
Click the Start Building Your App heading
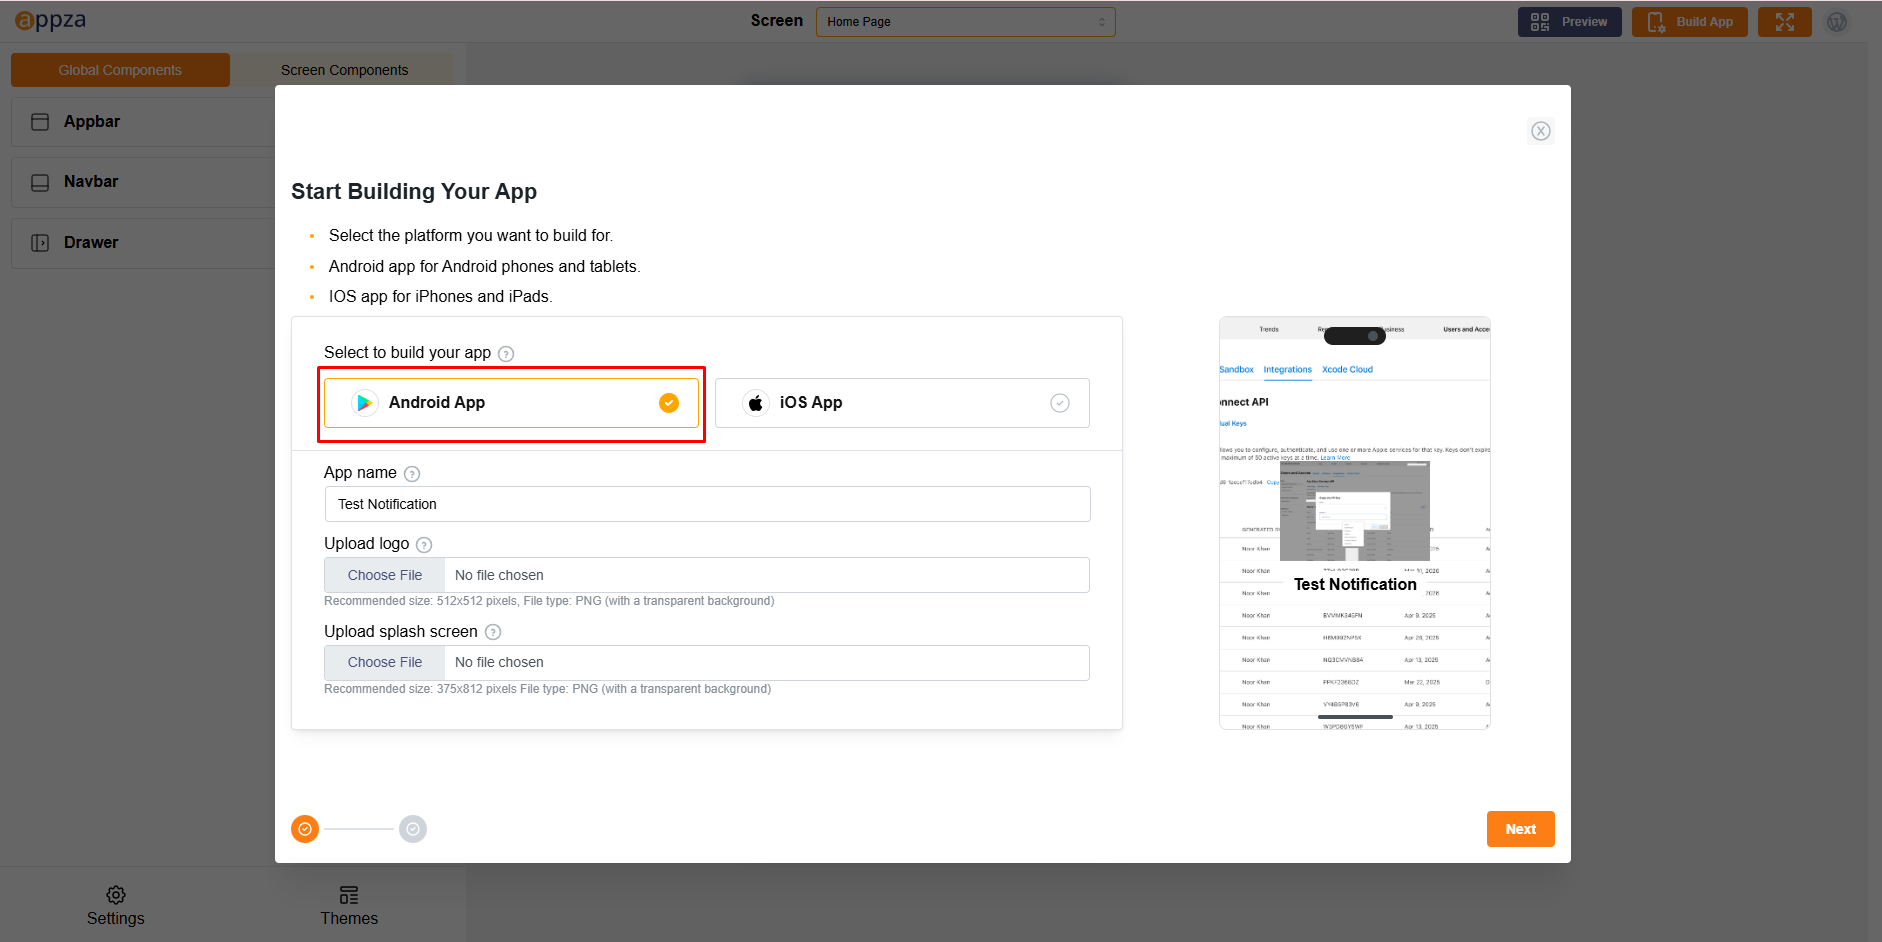[414, 191]
